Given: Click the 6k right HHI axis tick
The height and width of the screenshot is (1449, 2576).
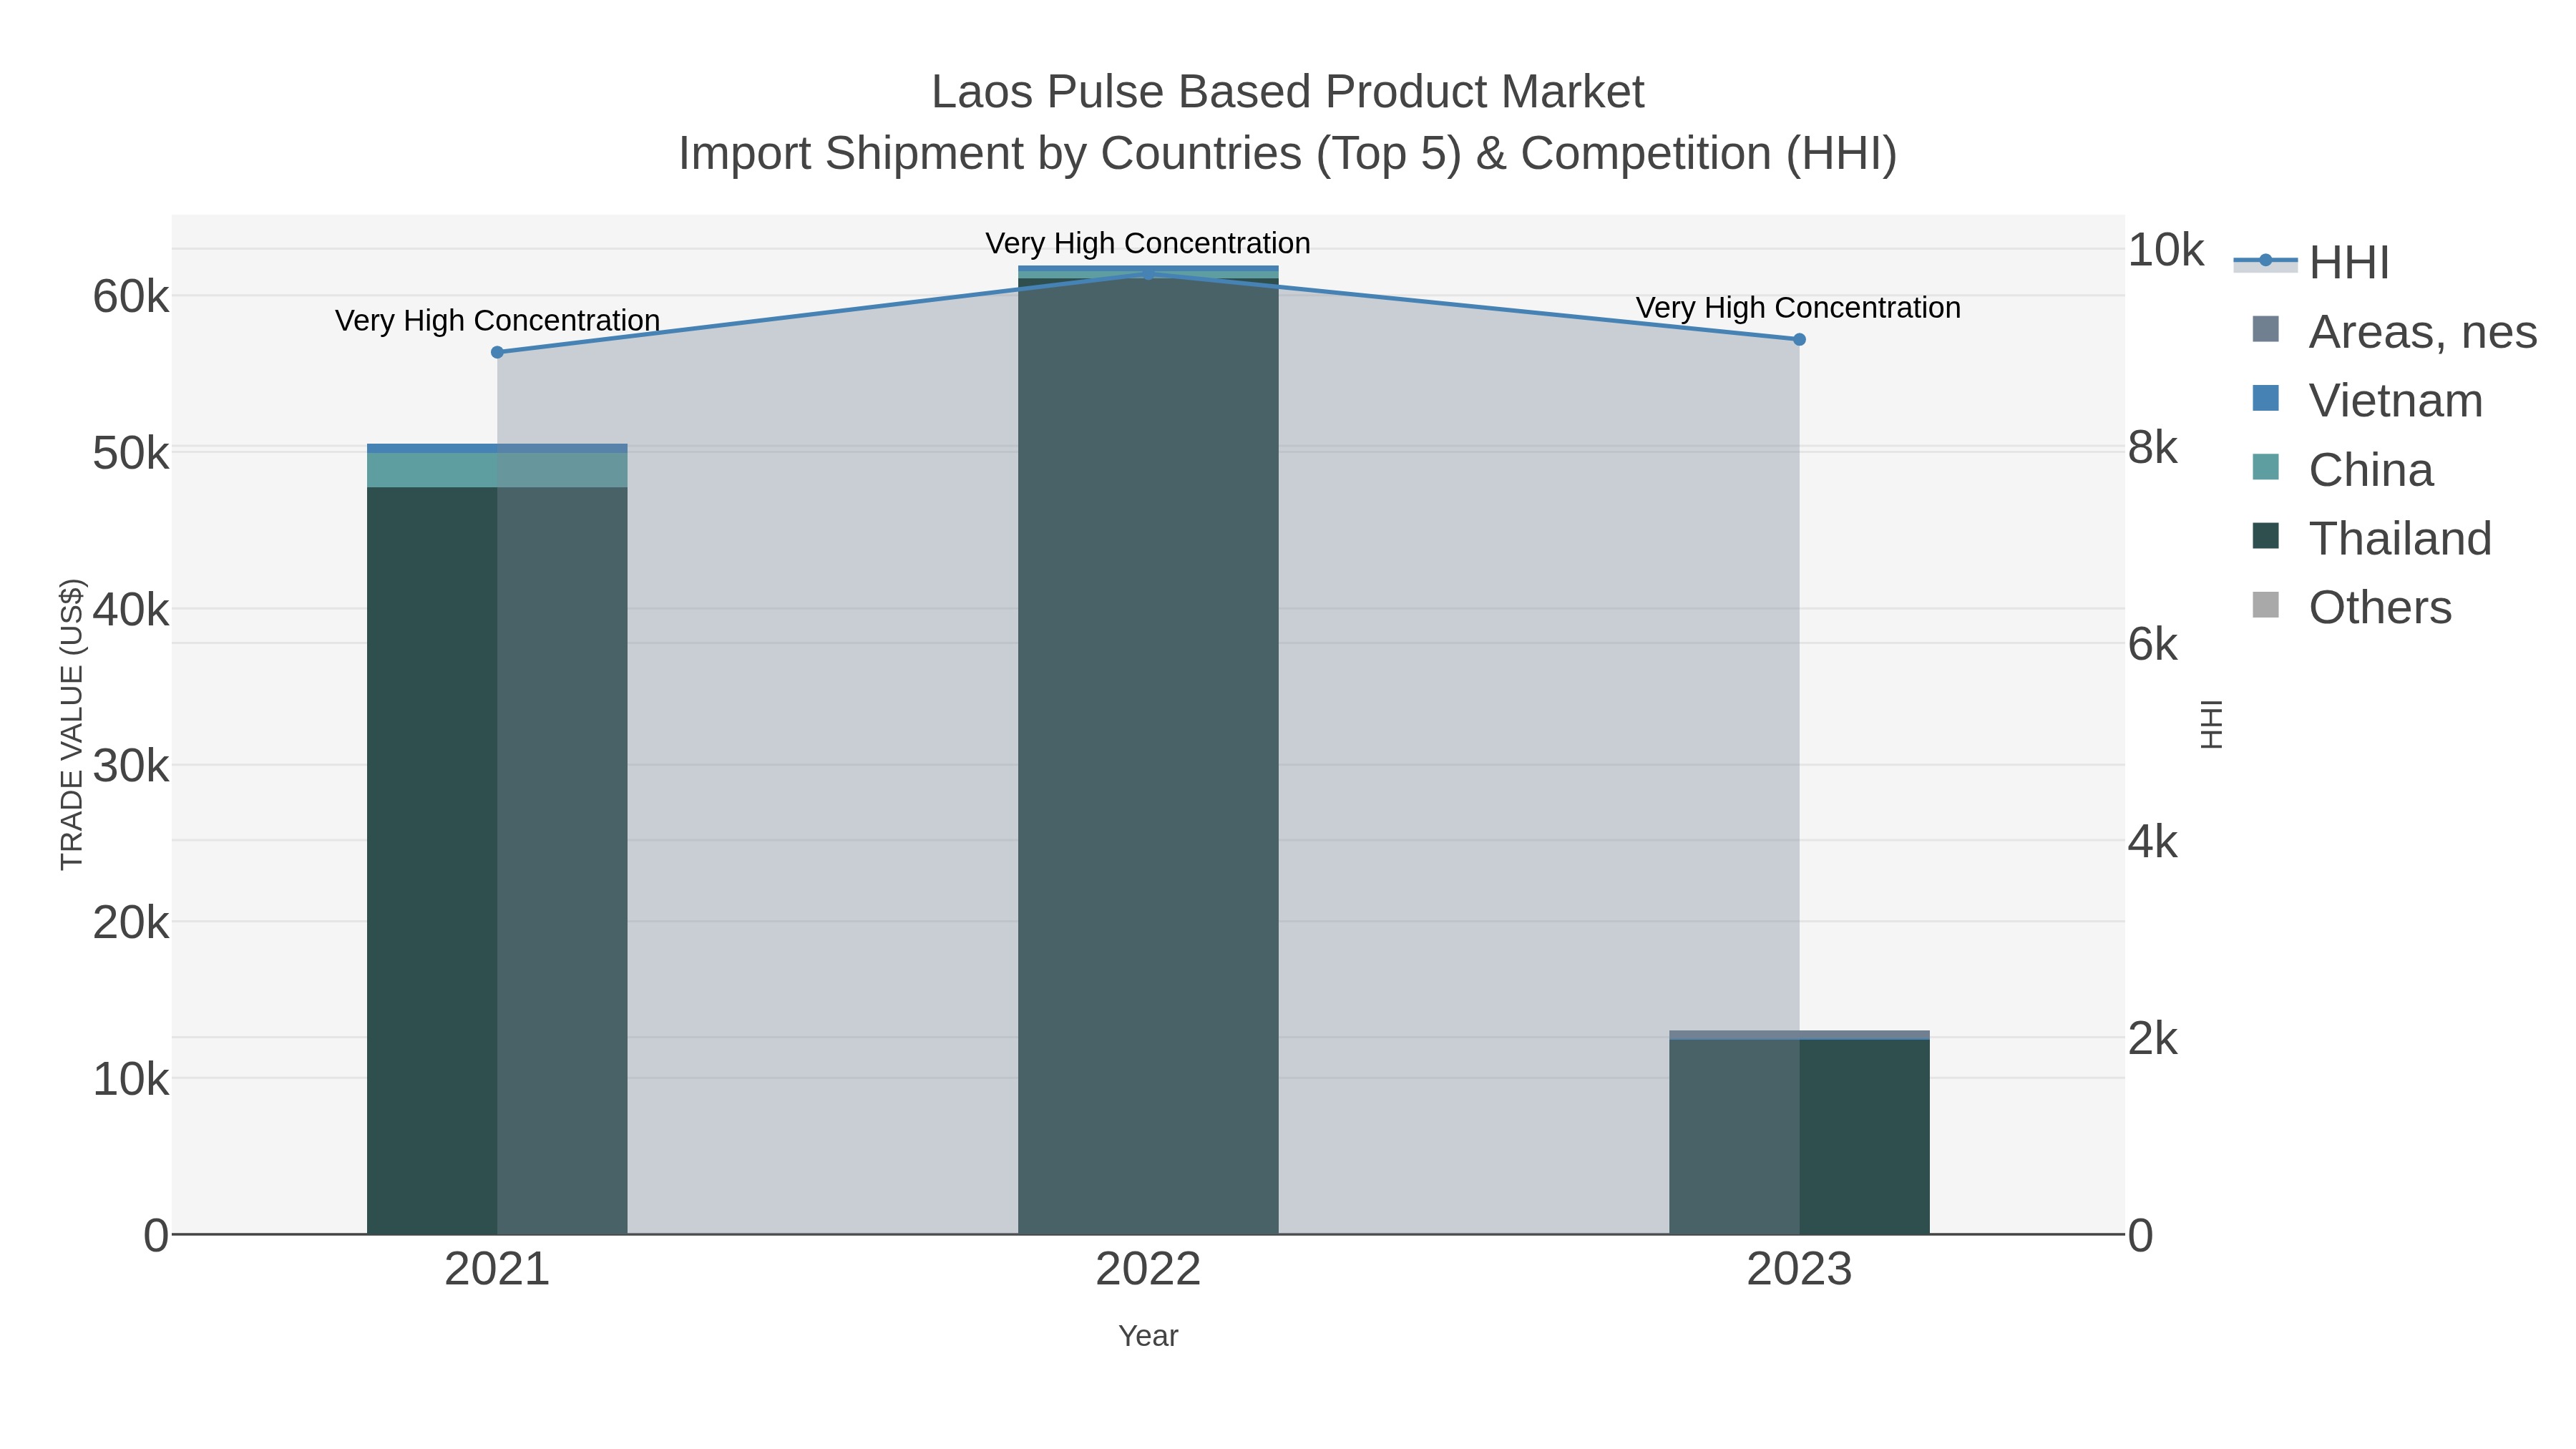Looking at the screenshot, I should (2152, 645).
